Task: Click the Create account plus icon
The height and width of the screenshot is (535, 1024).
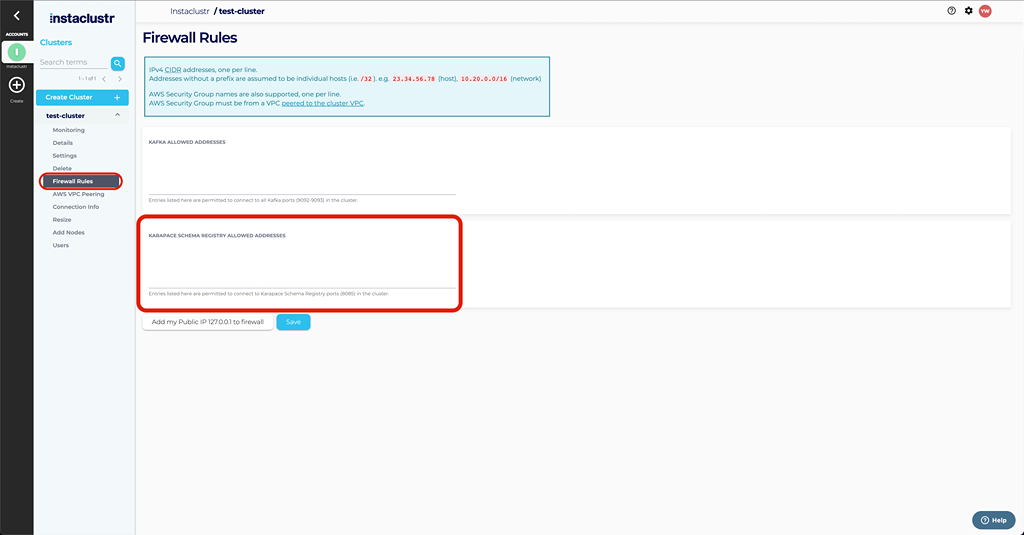Action: point(16,86)
